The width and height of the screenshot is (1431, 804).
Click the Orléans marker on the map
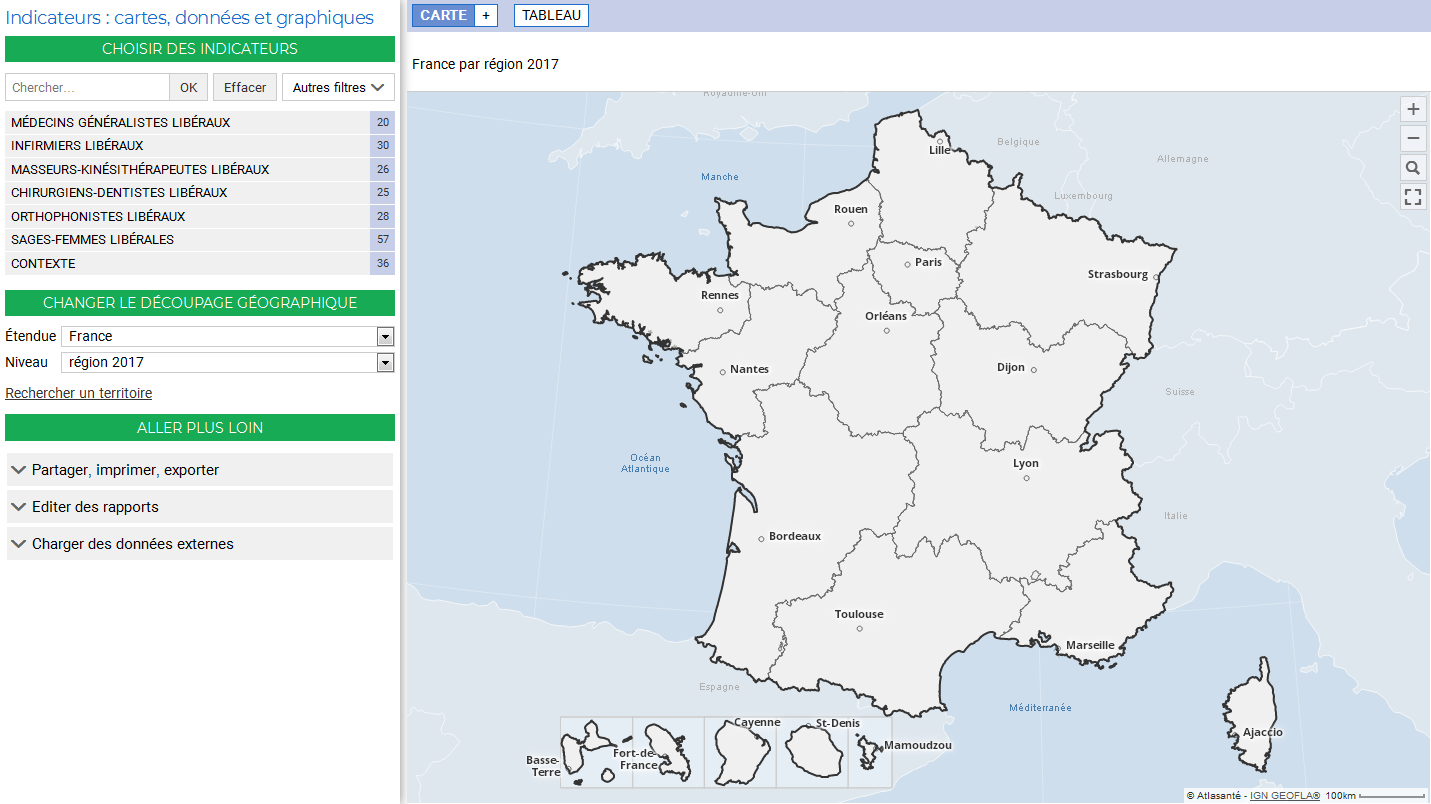point(886,330)
